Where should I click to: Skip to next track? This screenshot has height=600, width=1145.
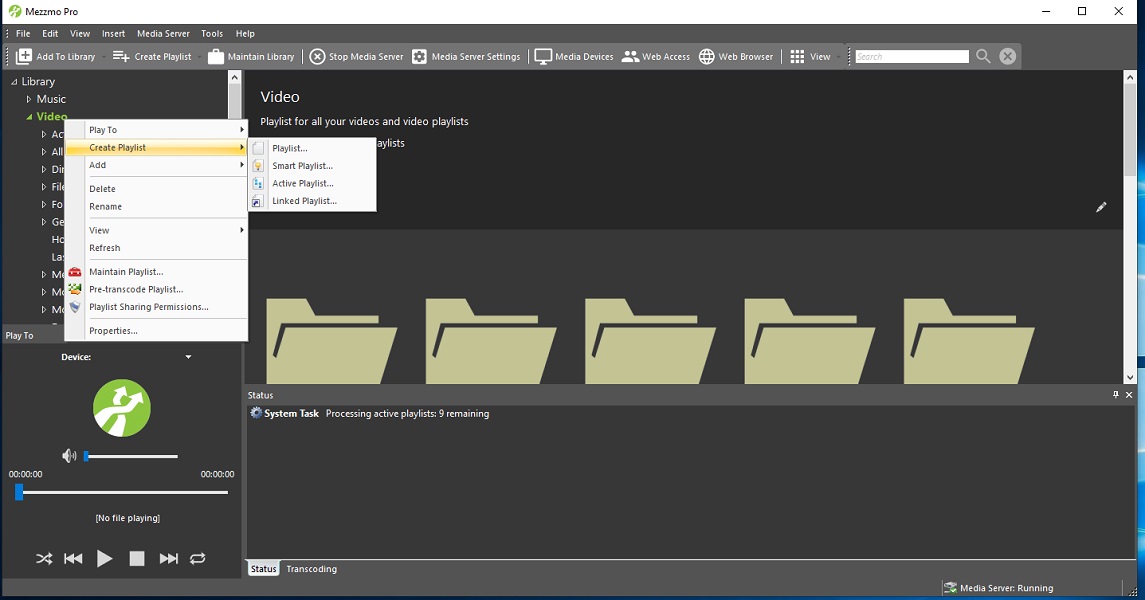(169, 558)
